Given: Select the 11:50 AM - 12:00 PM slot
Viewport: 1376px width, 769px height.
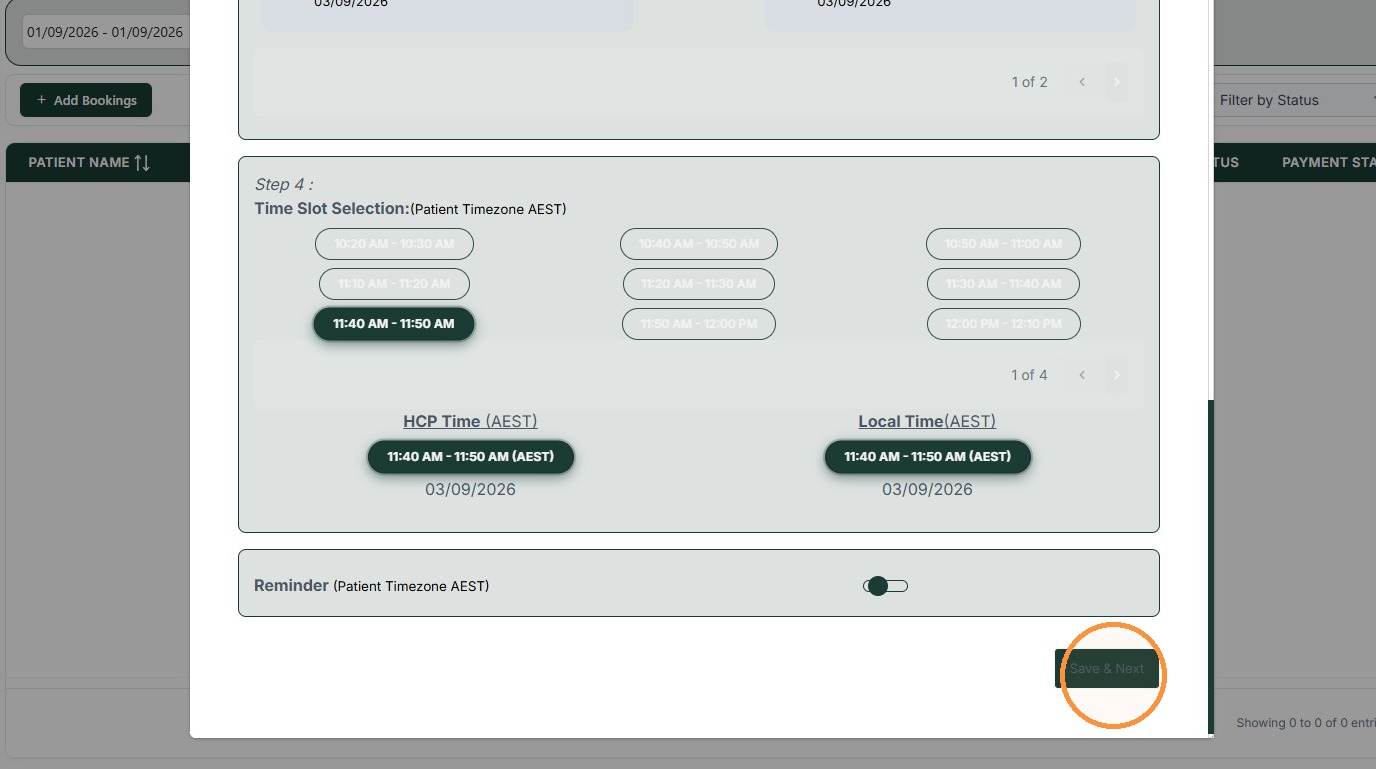Looking at the screenshot, I should pos(699,324).
